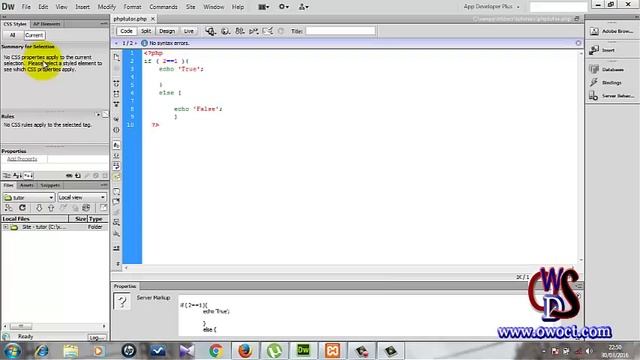The height and width of the screenshot is (360, 640).
Task: Click the Show list view icon in CSS panel
Action: pyautogui.click(x=17, y=176)
